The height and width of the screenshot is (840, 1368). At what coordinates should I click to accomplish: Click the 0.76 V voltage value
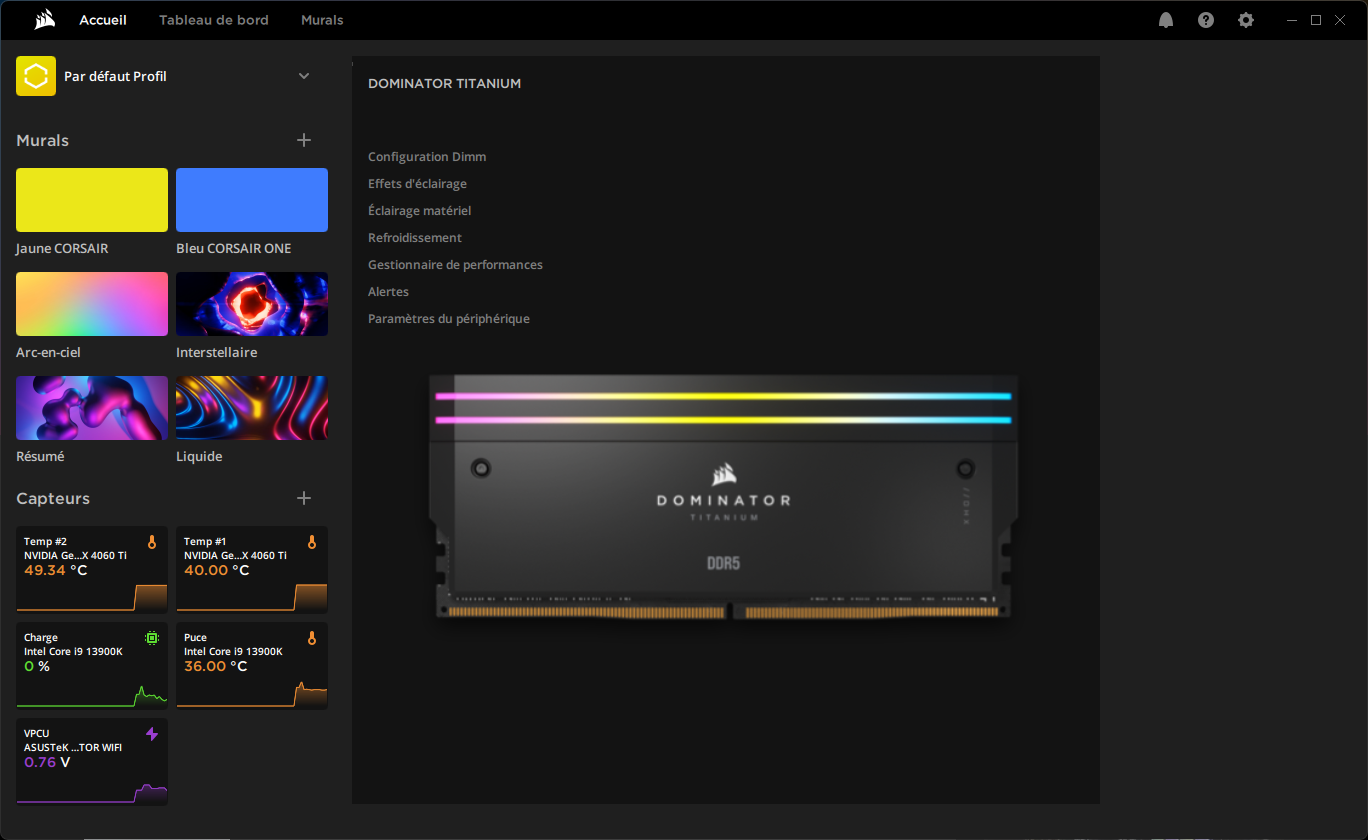coord(47,762)
